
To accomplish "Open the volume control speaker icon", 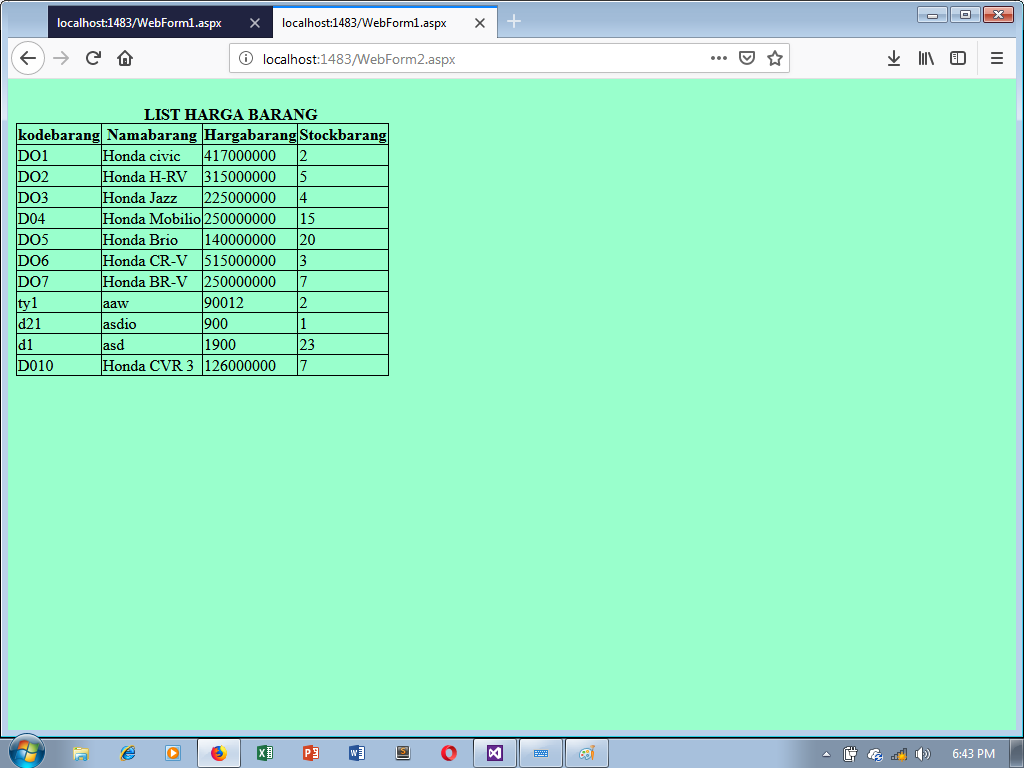I will tap(923, 754).
